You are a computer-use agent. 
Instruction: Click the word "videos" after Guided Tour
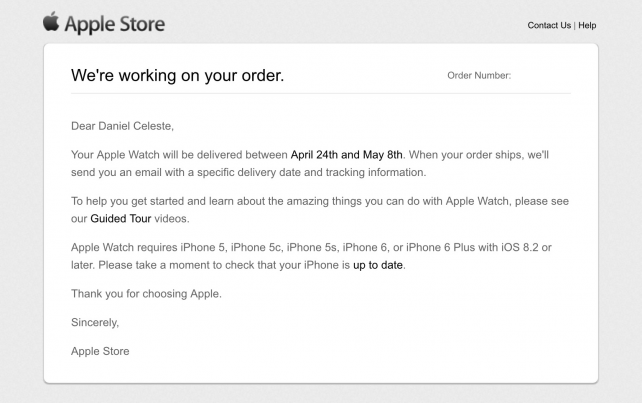pos(172,219)
